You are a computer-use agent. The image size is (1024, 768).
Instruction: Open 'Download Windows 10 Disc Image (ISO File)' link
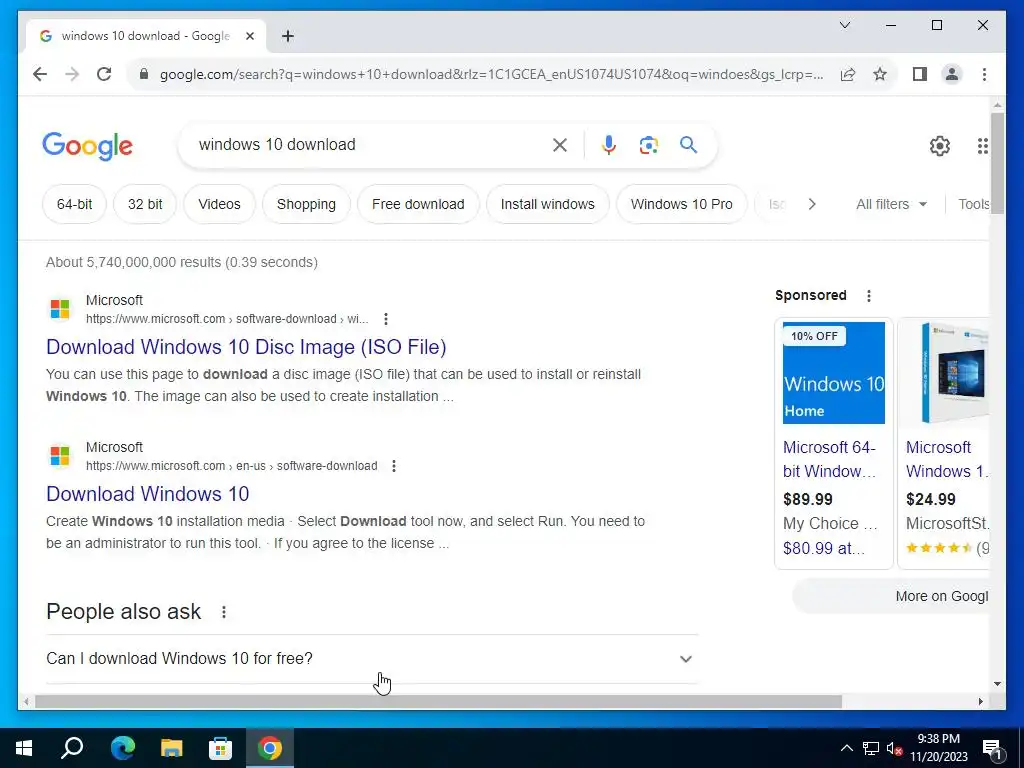pyautogui.click(x=246, y=347)
